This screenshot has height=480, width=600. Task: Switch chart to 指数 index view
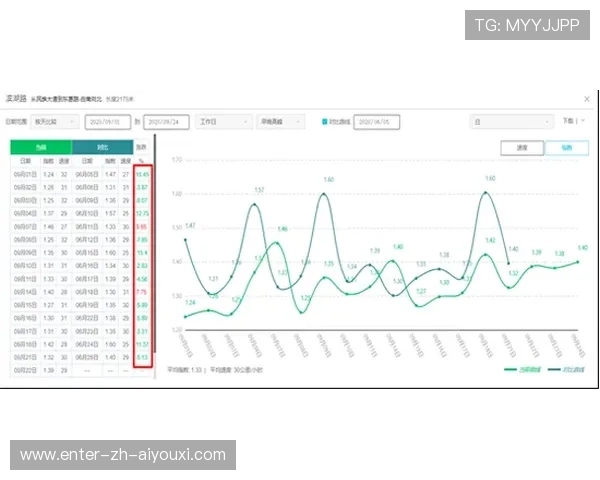click(x=566, y=148)
